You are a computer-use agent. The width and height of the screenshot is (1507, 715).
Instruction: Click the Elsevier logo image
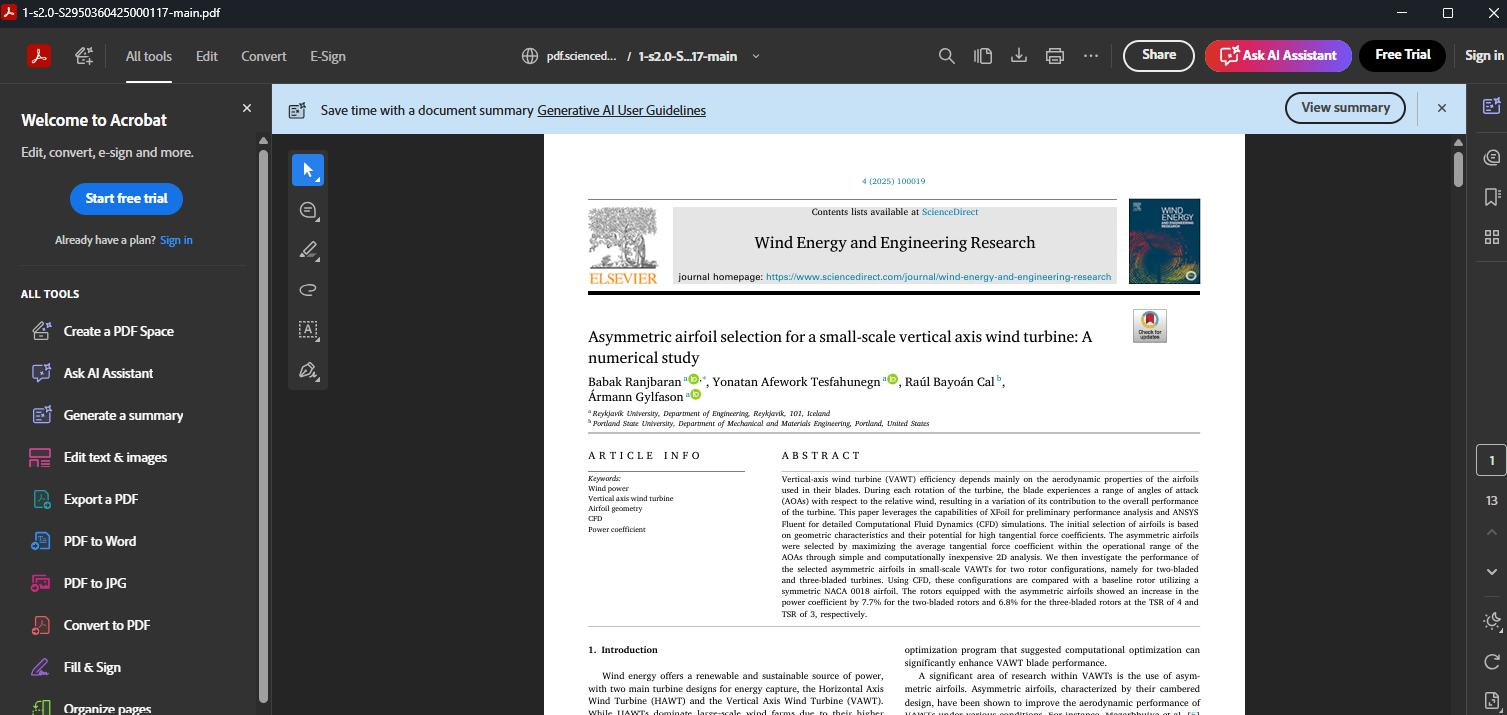tap(623, 246)
